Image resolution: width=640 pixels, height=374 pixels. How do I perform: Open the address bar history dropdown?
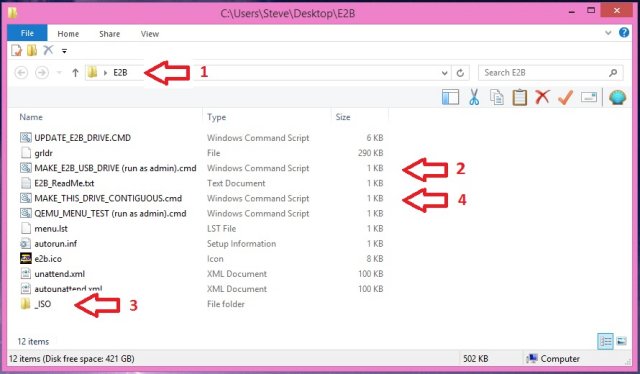[444, 73]
